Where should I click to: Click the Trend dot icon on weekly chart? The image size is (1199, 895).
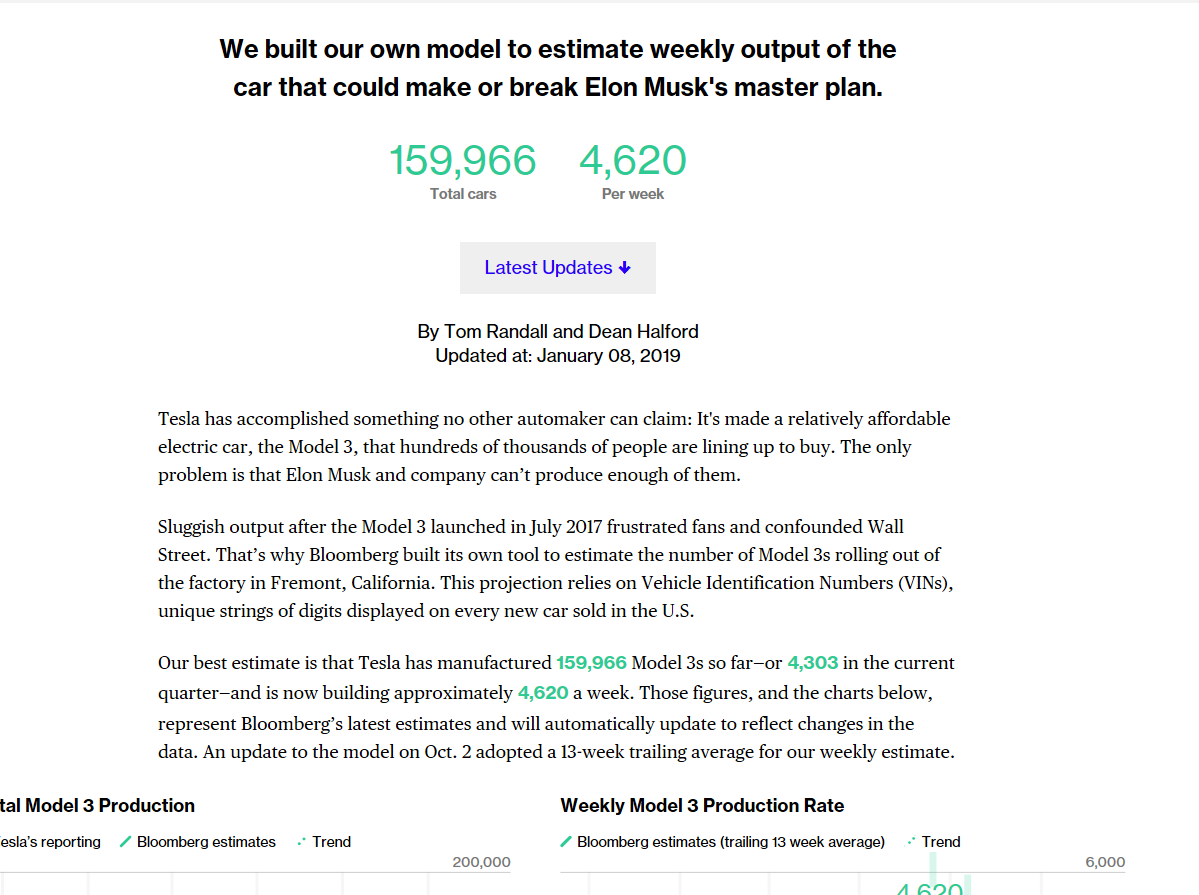pos(910,841)
